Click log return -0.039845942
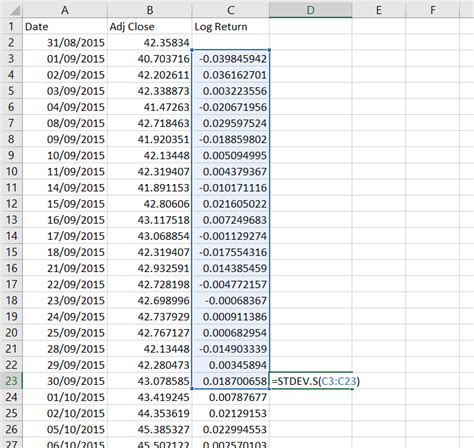 (231, 59)
